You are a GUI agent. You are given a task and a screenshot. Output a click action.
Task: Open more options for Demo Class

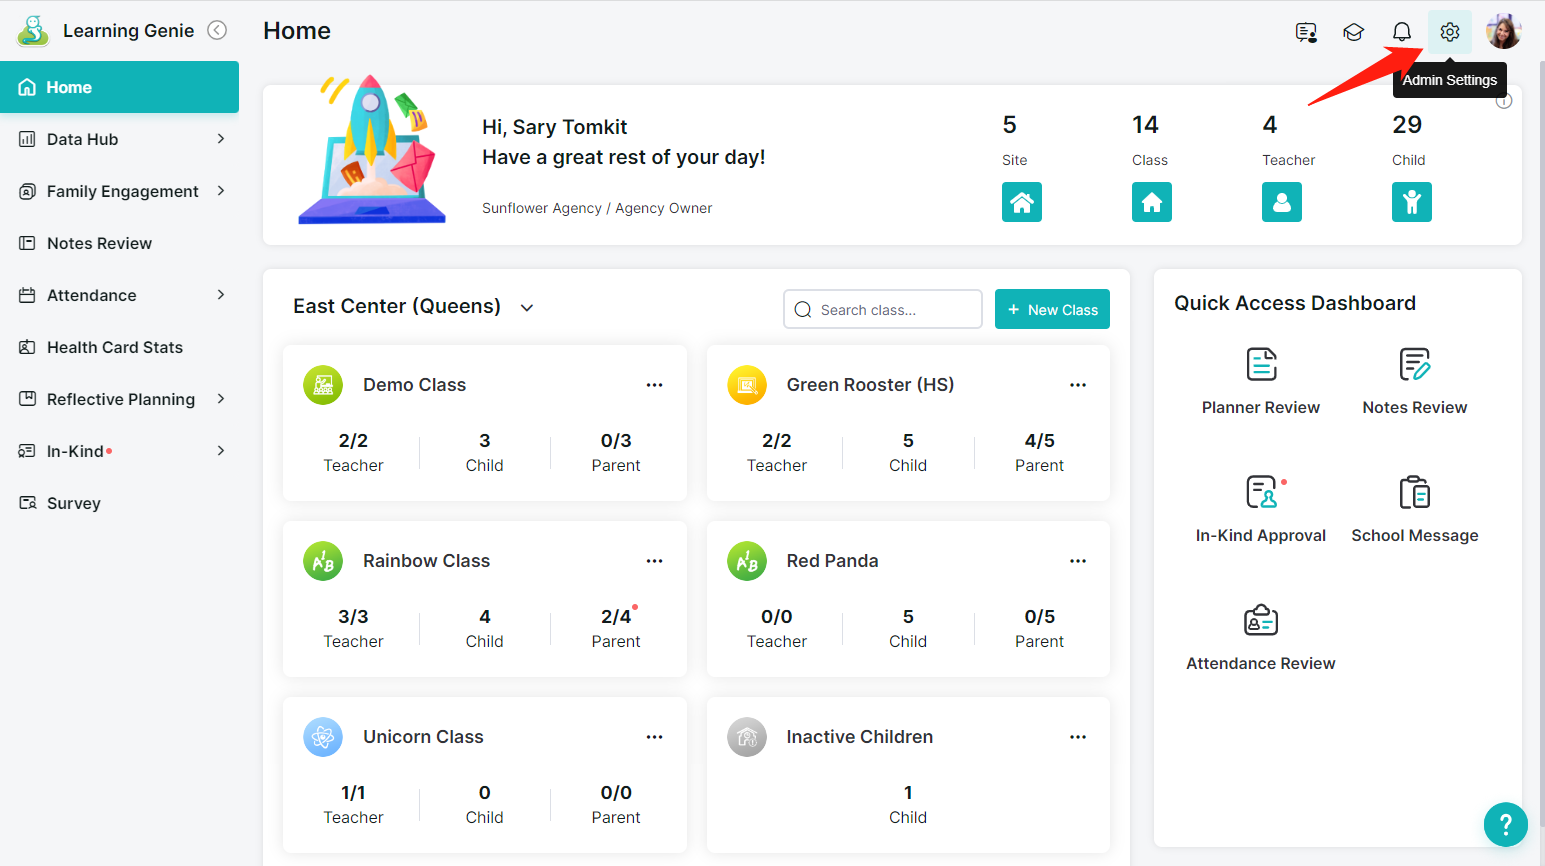pyautogui.click(x=654, y=385)
